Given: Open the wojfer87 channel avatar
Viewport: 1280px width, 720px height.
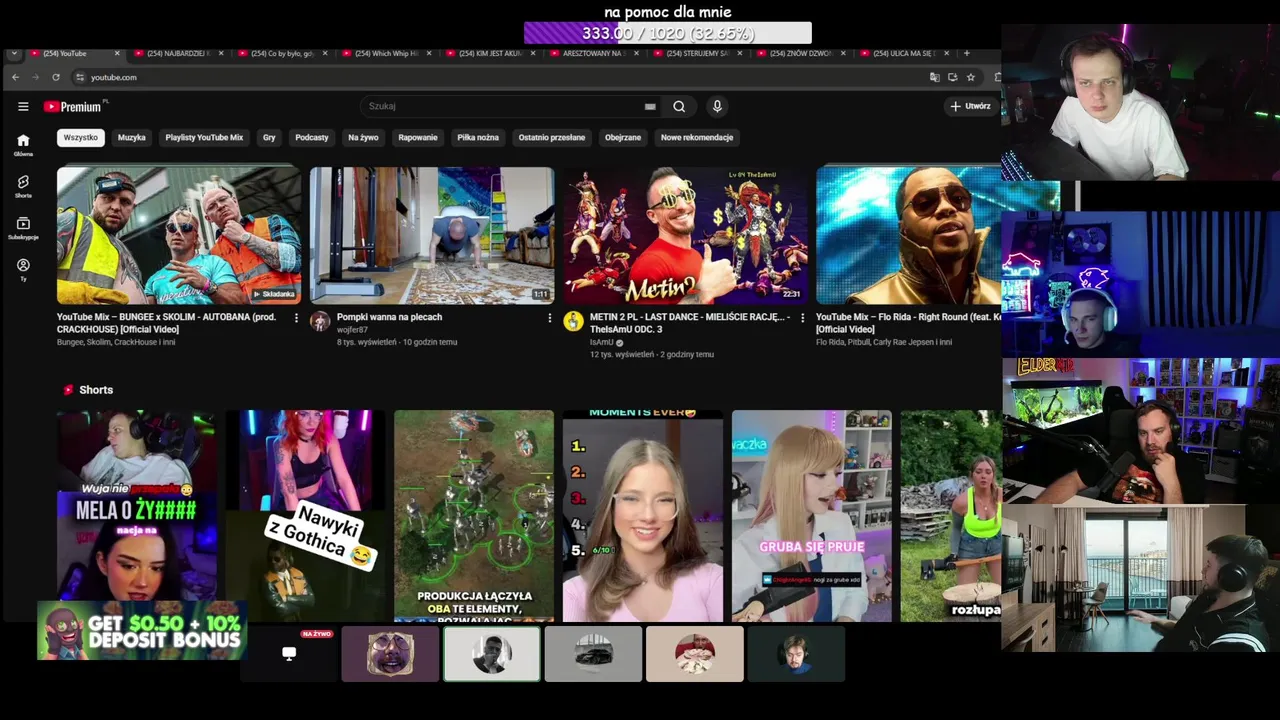Looking at the screenshot, I should [x=320, y=321].
